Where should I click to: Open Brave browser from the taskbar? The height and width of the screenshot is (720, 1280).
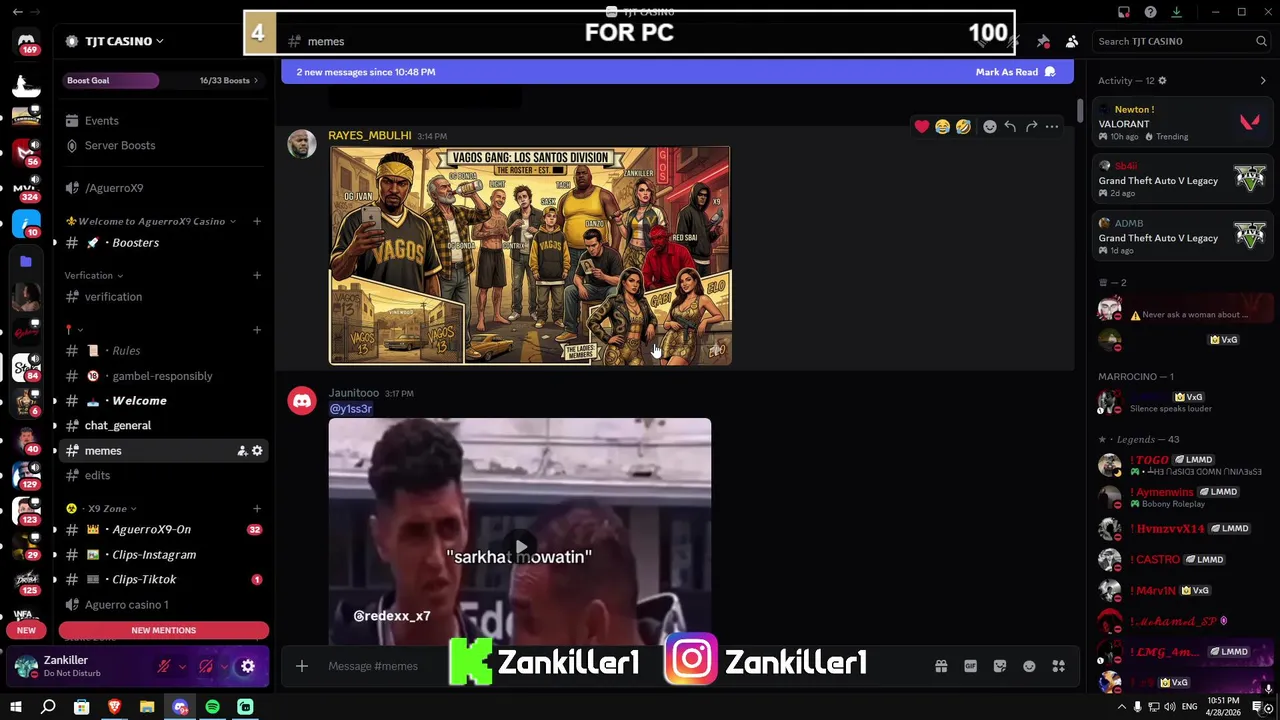tap(114, 707)
